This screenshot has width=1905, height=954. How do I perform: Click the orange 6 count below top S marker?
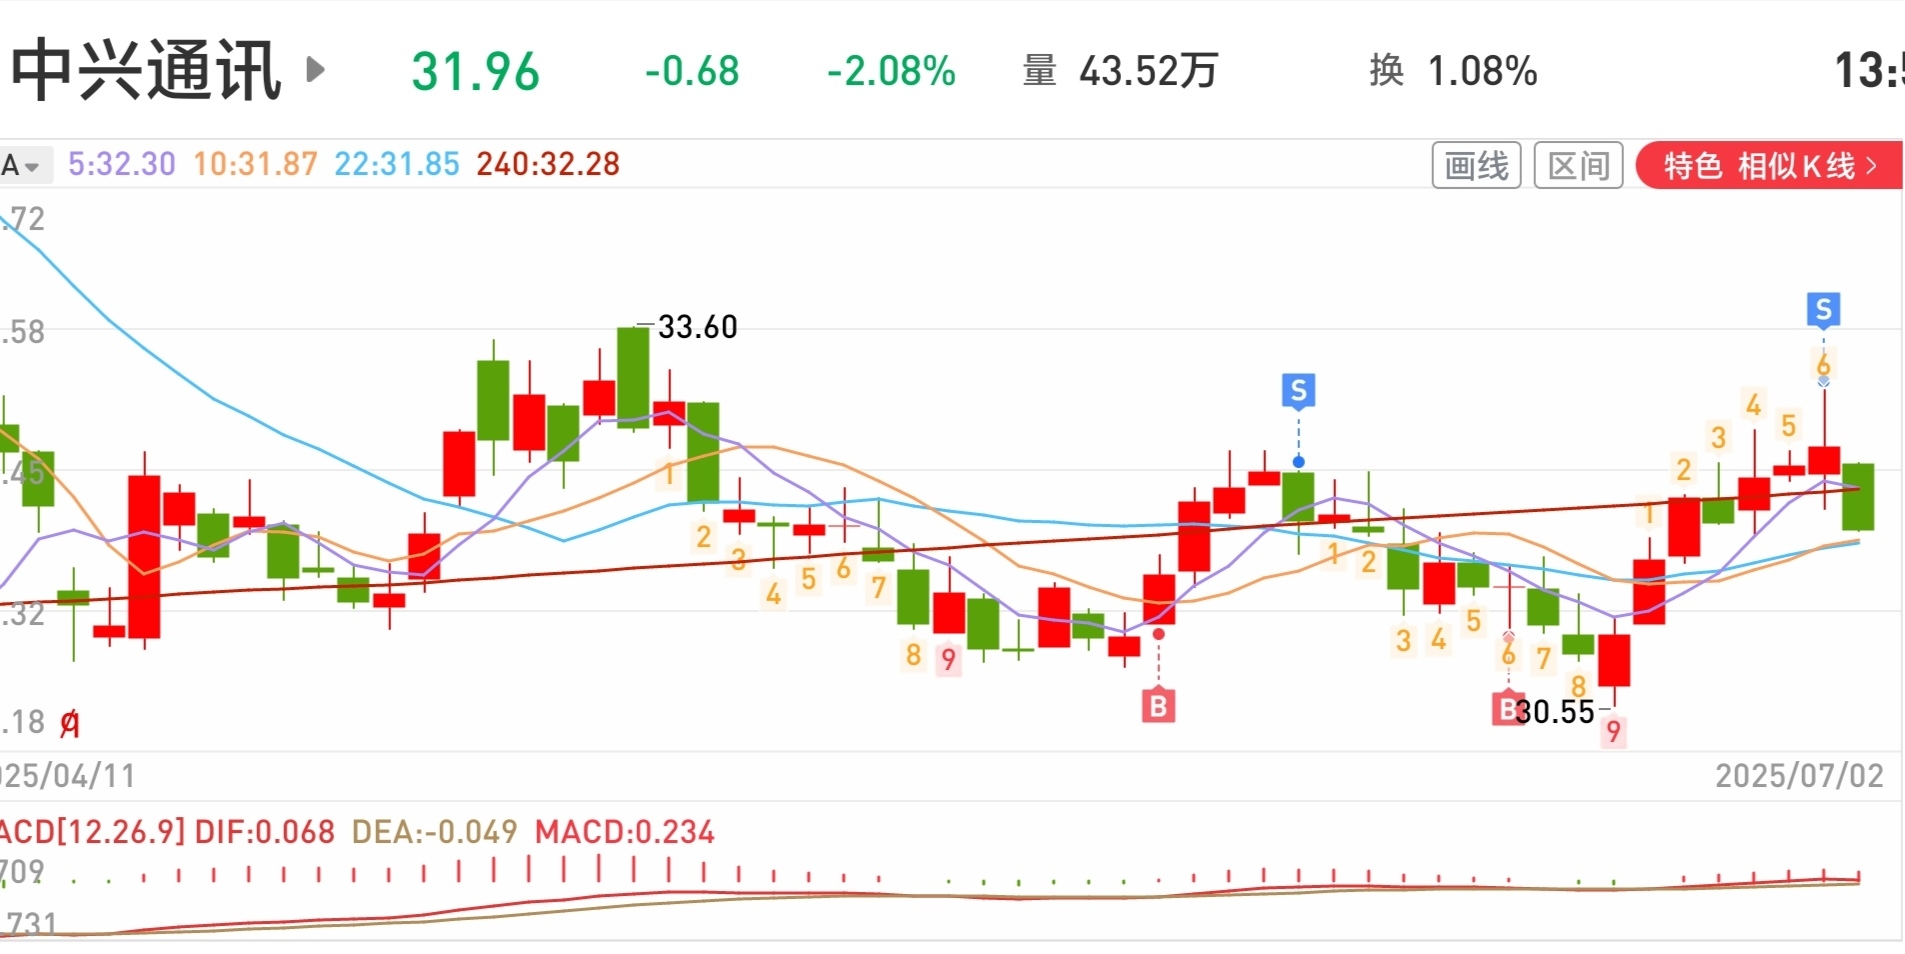(x=1823, y=364)
